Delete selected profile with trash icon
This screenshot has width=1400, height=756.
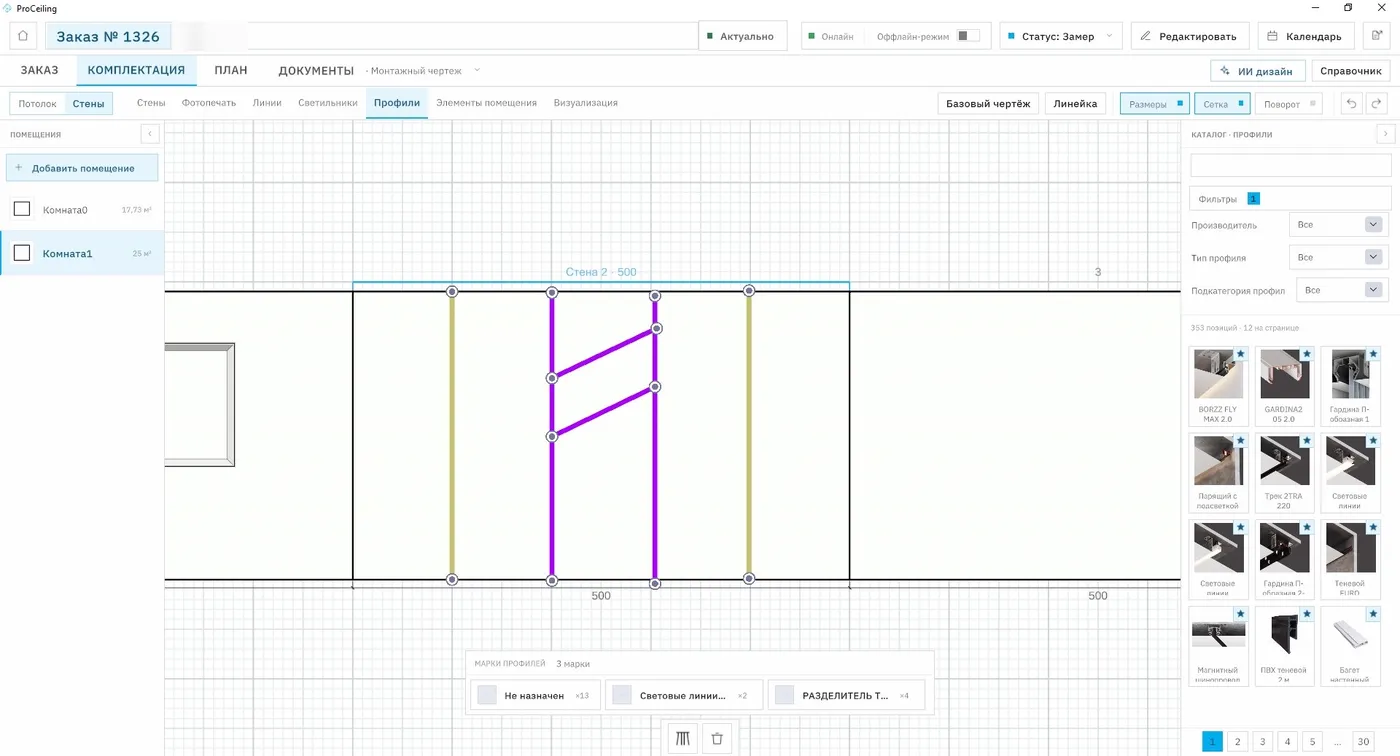(x=717, y=739)
